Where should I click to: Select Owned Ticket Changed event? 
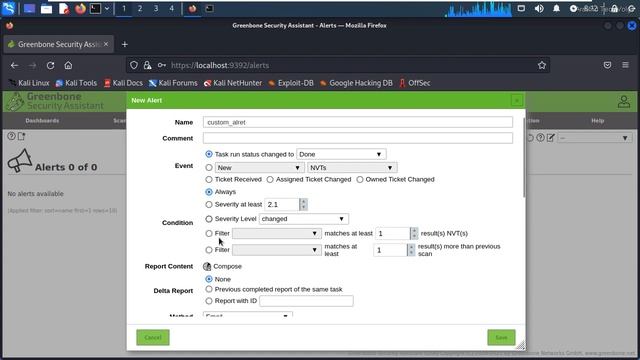360,180
